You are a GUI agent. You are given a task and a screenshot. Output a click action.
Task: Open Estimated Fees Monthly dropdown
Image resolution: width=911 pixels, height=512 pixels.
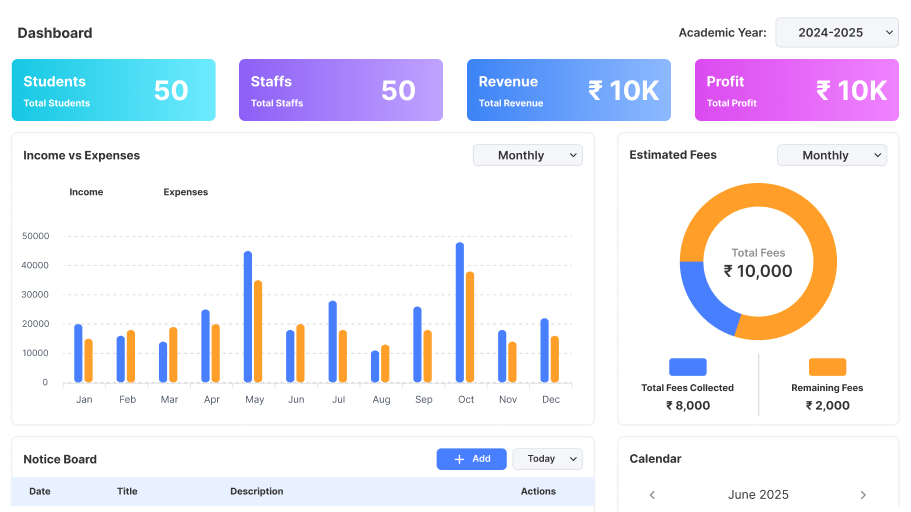(x=831, y=155)
